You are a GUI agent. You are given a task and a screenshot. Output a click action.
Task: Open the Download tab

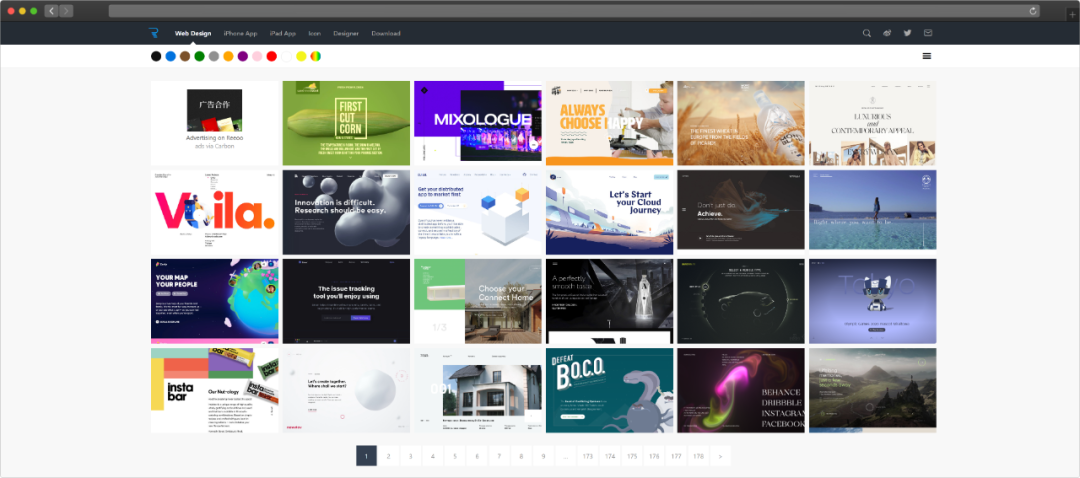coord(386,33)
